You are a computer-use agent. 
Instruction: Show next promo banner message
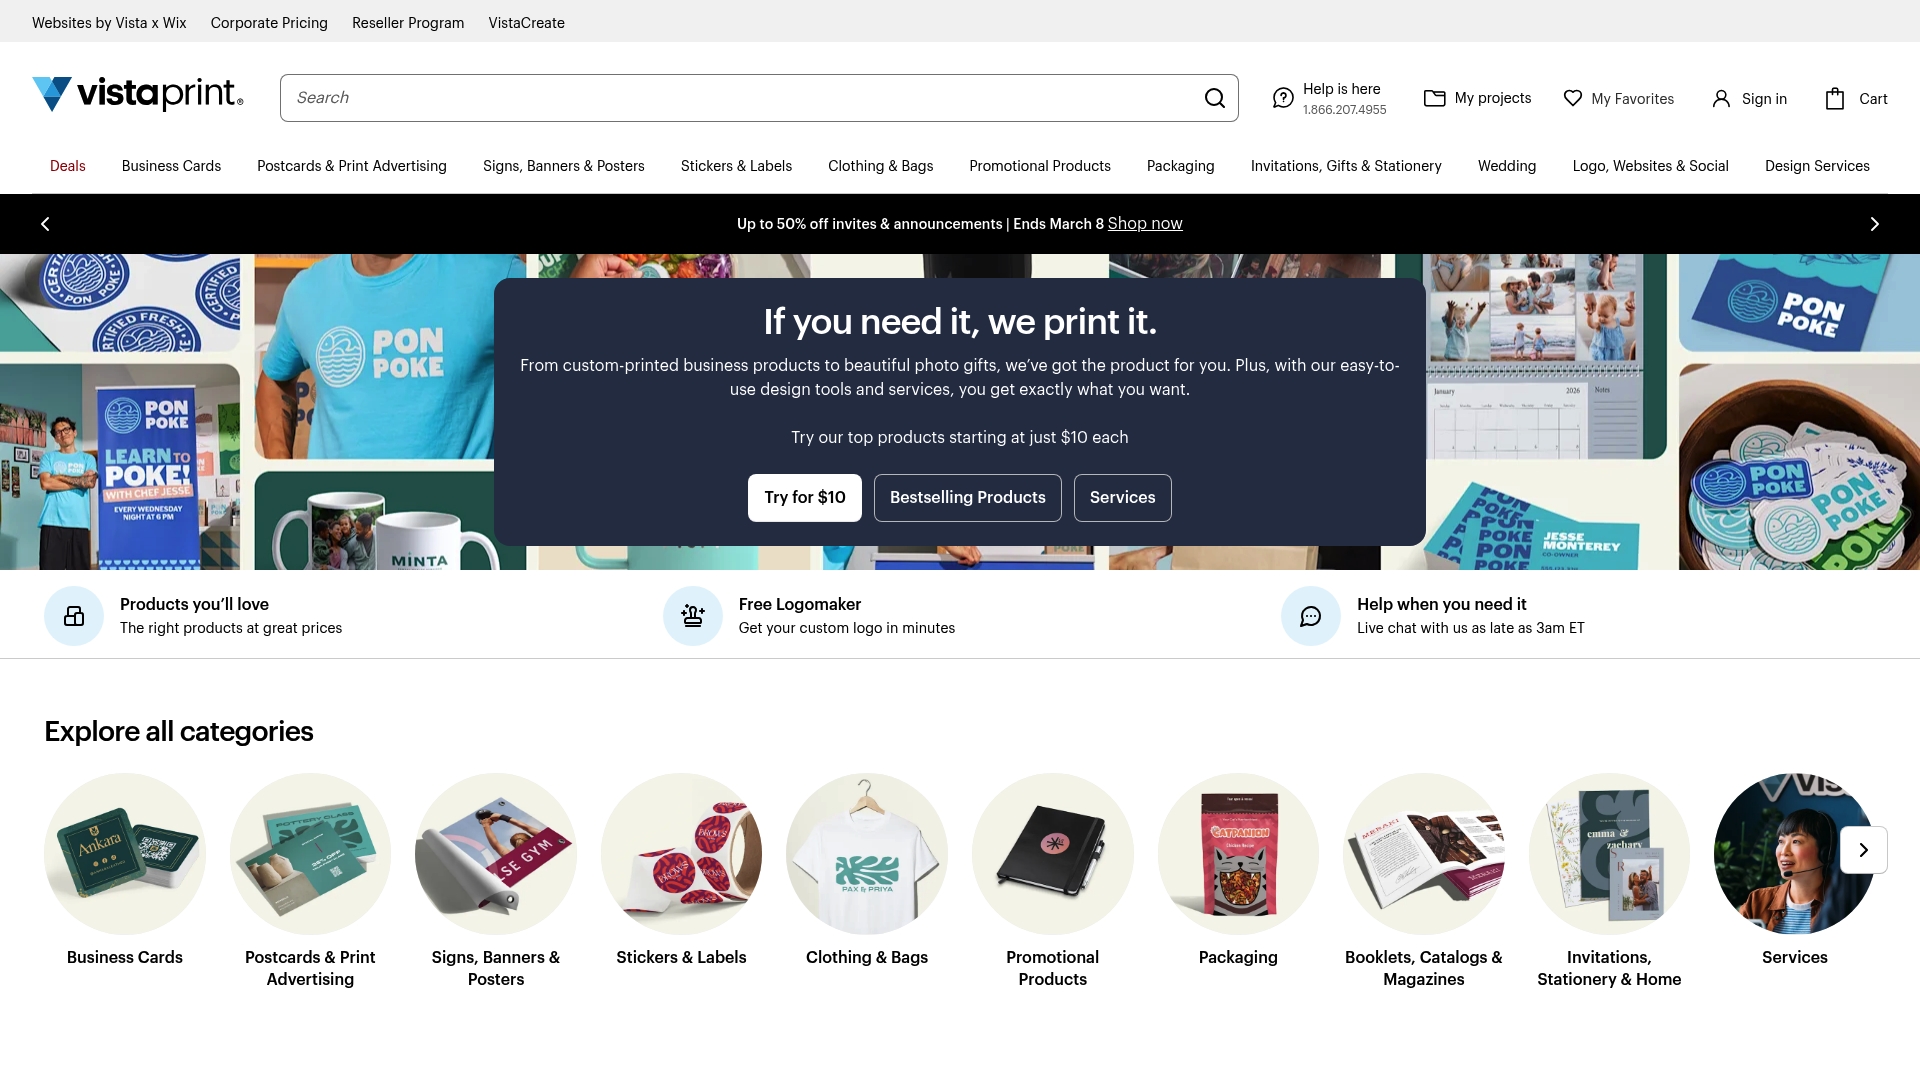[x=1875, y=224]
